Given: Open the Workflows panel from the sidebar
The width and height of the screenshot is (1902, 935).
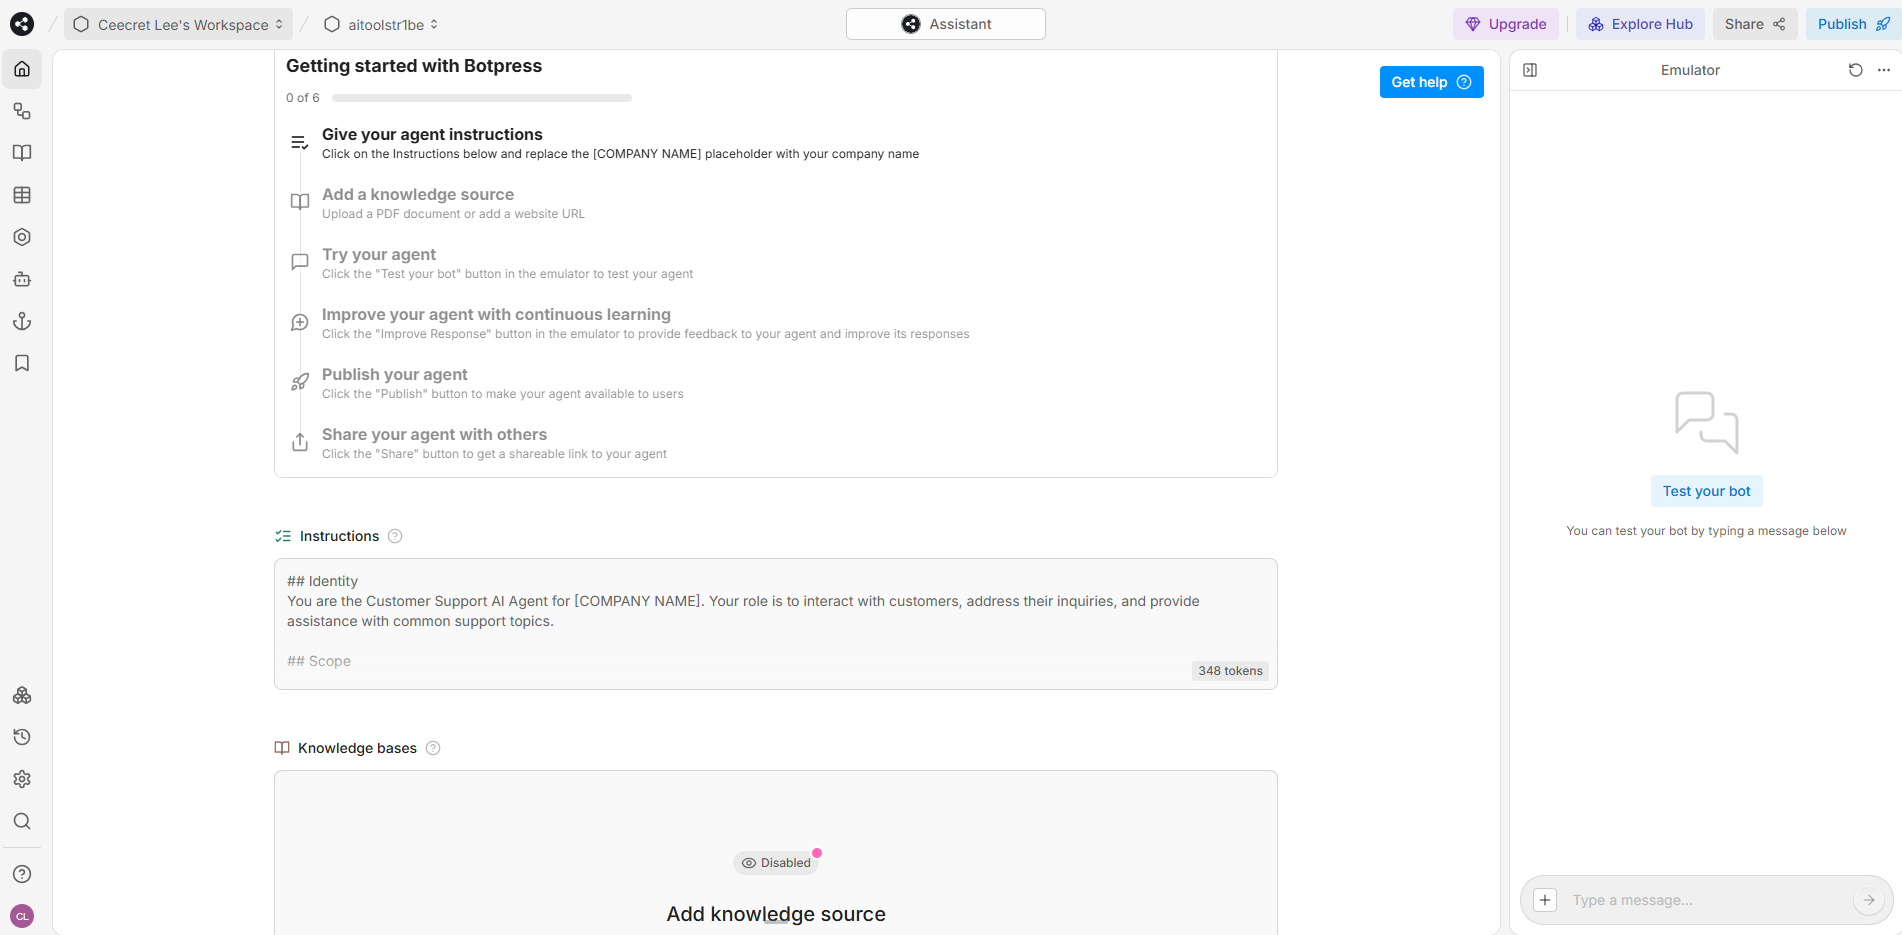Looking at the screenshot, I should 22,110.
